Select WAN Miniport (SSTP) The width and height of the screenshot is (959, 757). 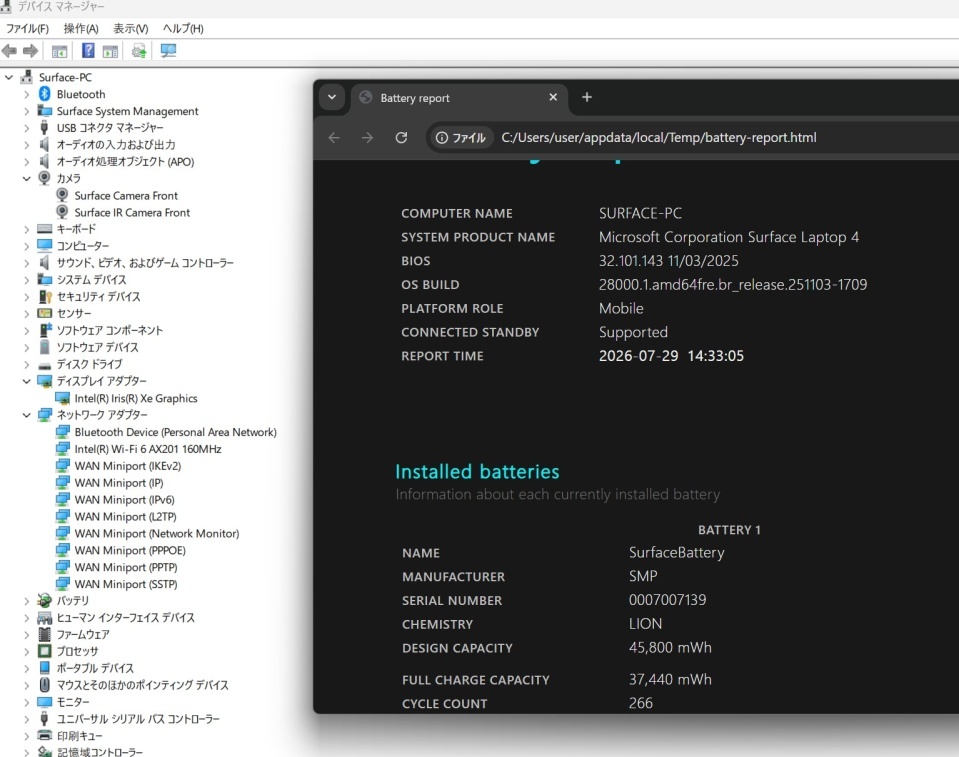126,584
